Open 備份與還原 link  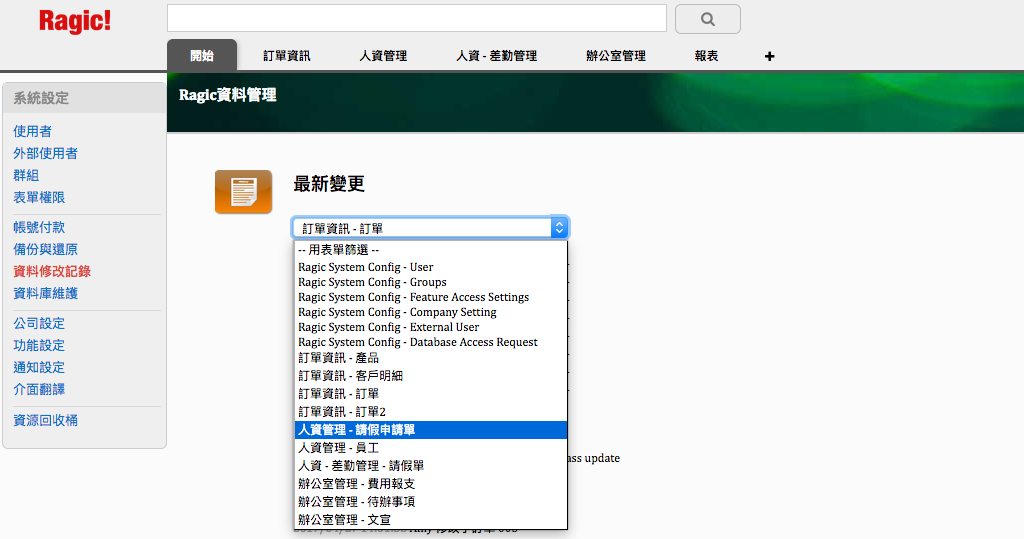click(45, 249)
